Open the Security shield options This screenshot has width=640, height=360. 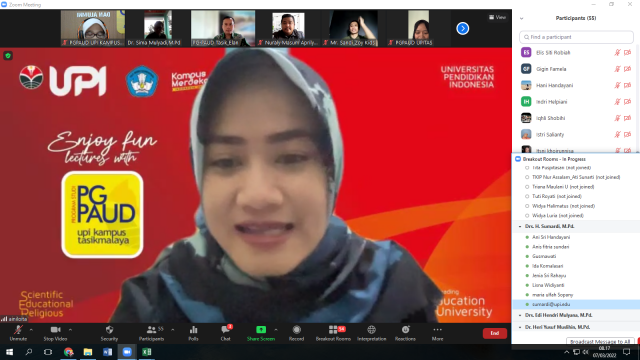pyautogui.click(x=109, y=333)
